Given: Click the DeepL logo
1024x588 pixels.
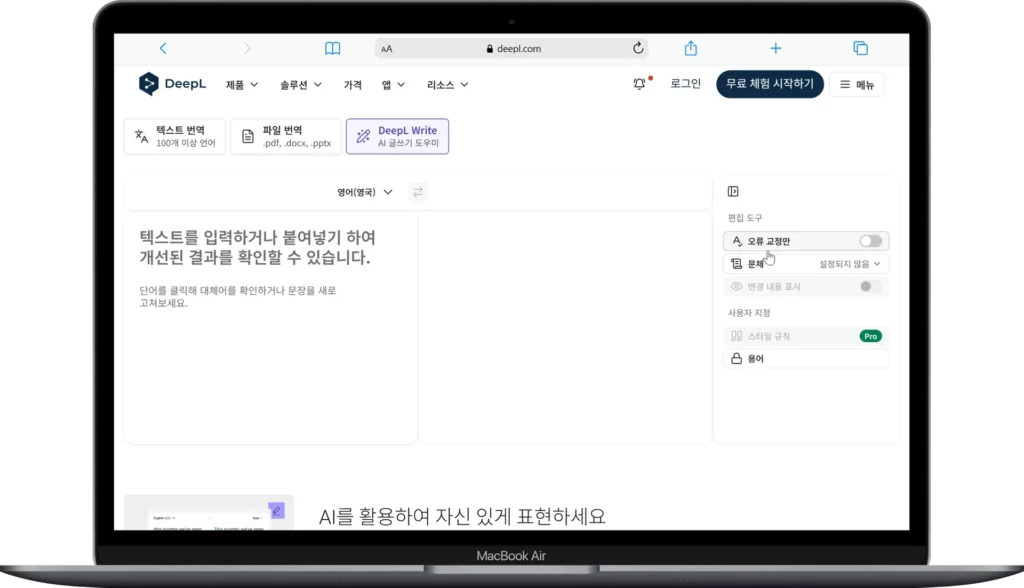Looking at the screenshot, I should [172, 84].
